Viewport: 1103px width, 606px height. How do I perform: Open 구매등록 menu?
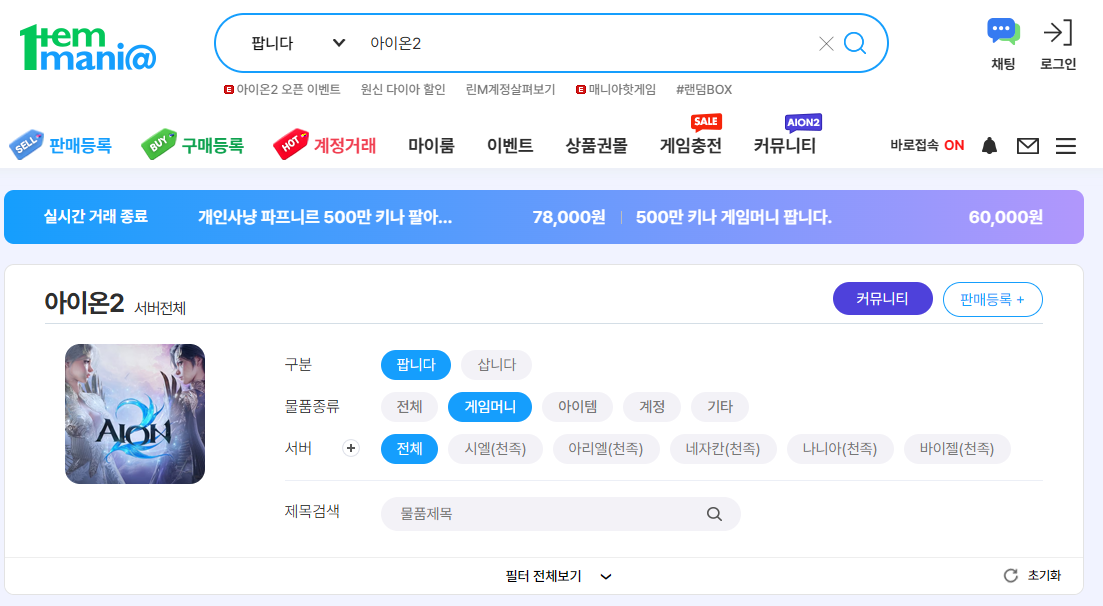212,146
